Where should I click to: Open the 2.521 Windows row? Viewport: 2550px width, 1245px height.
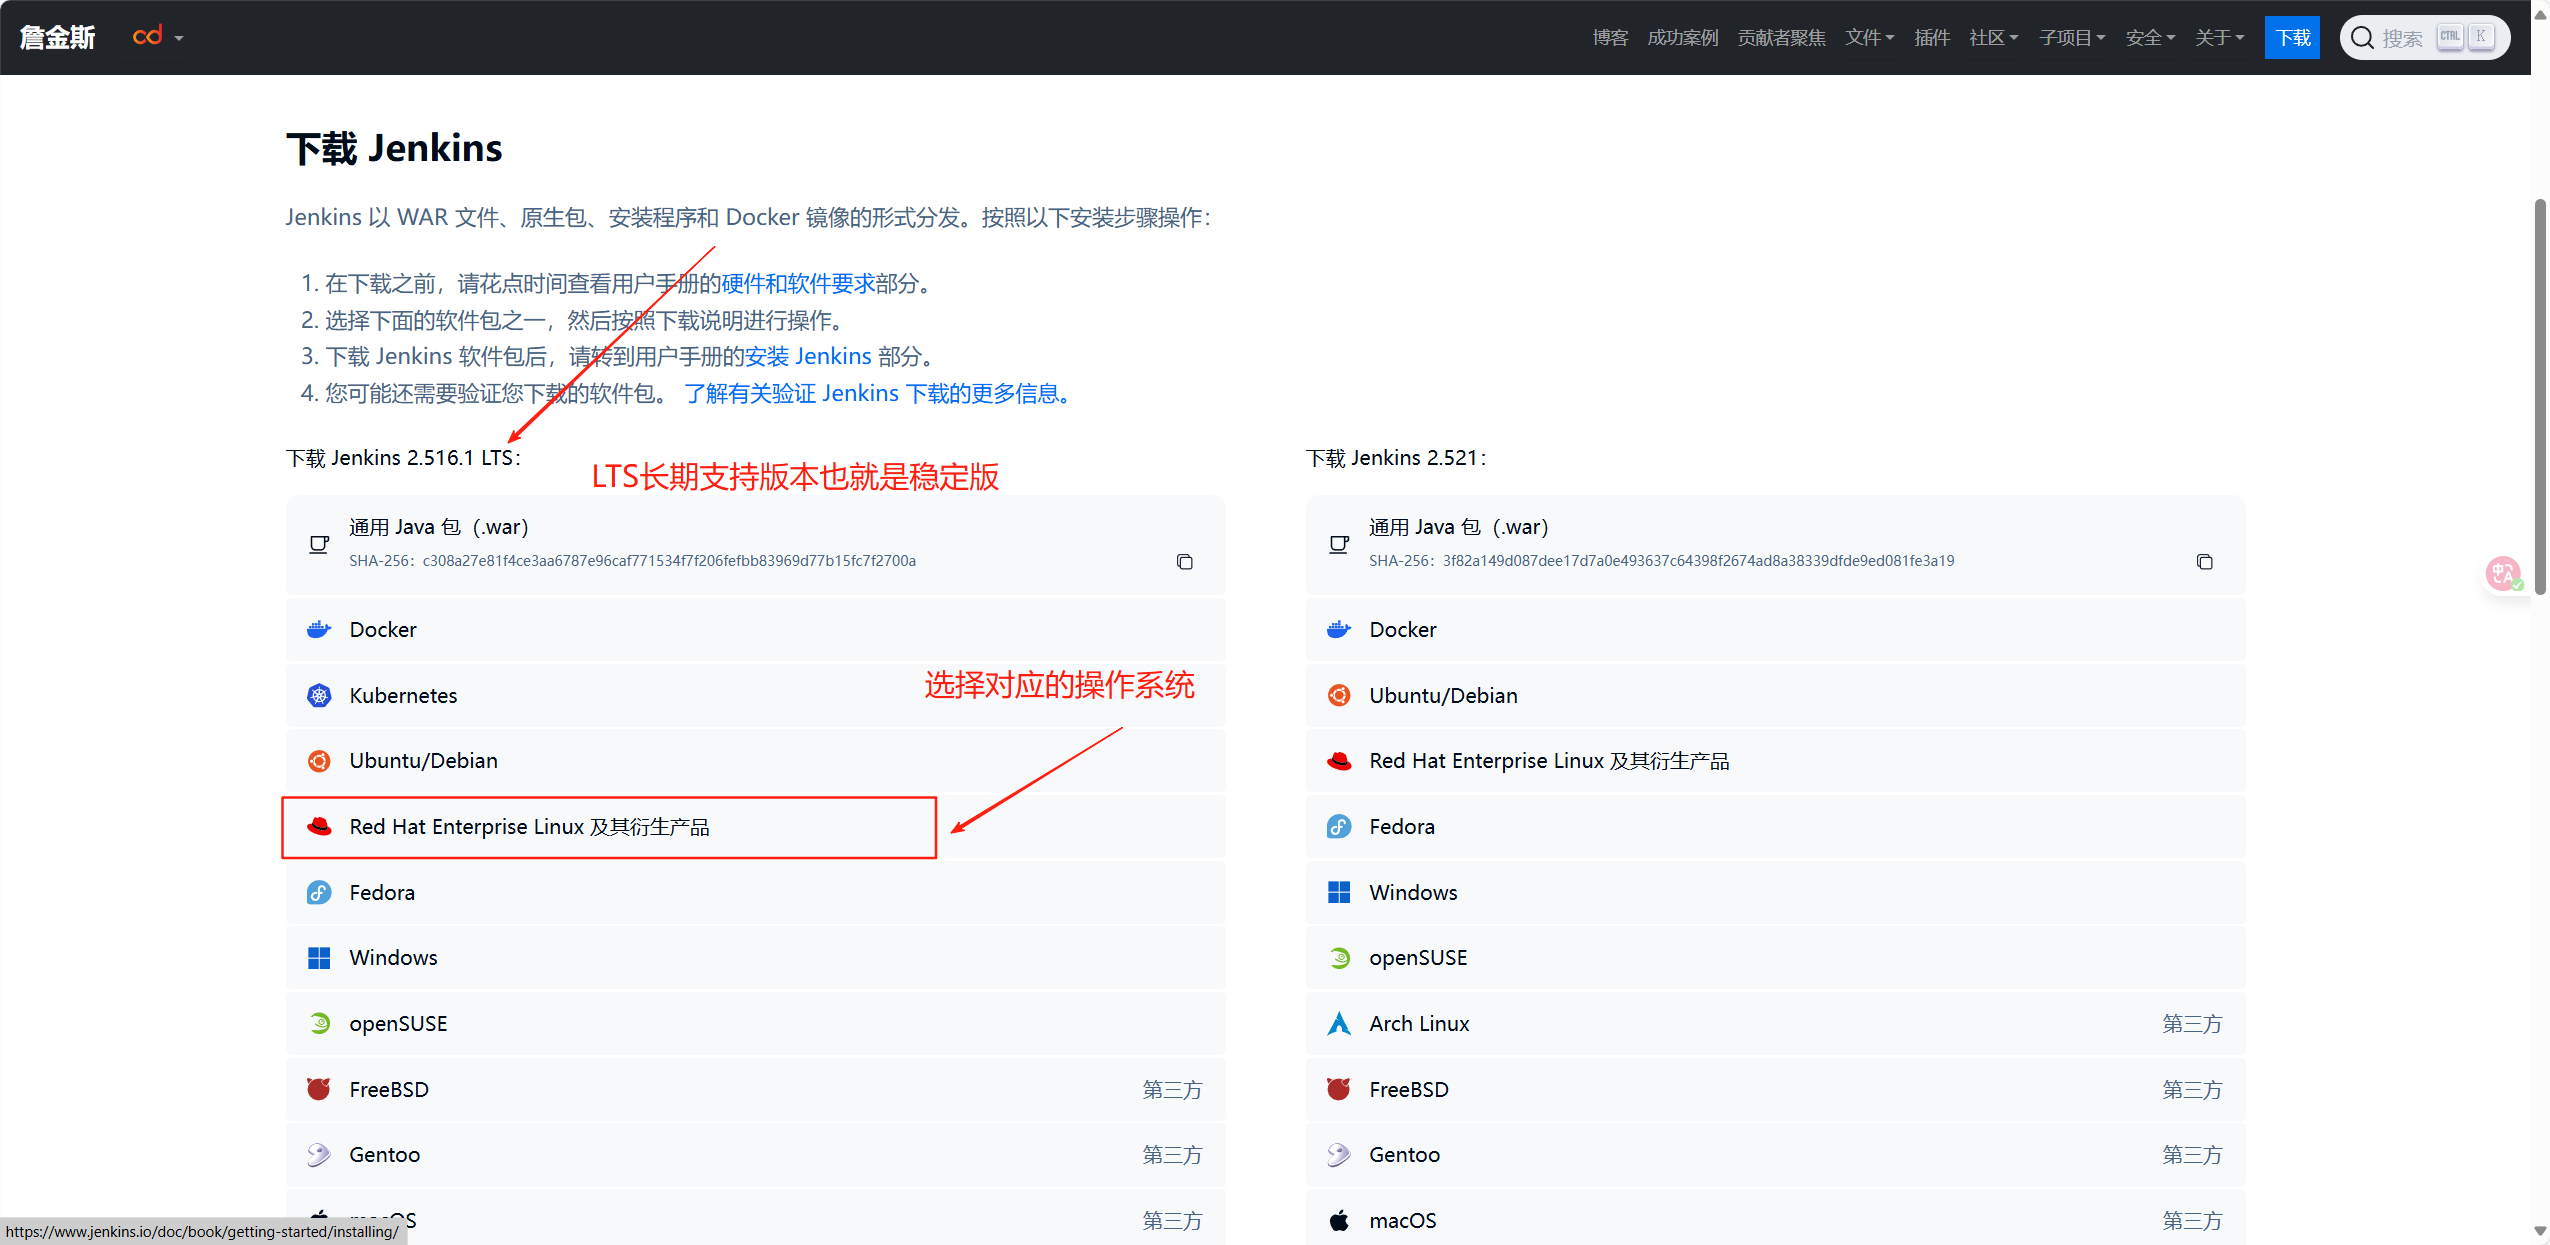pos(1775,892)
